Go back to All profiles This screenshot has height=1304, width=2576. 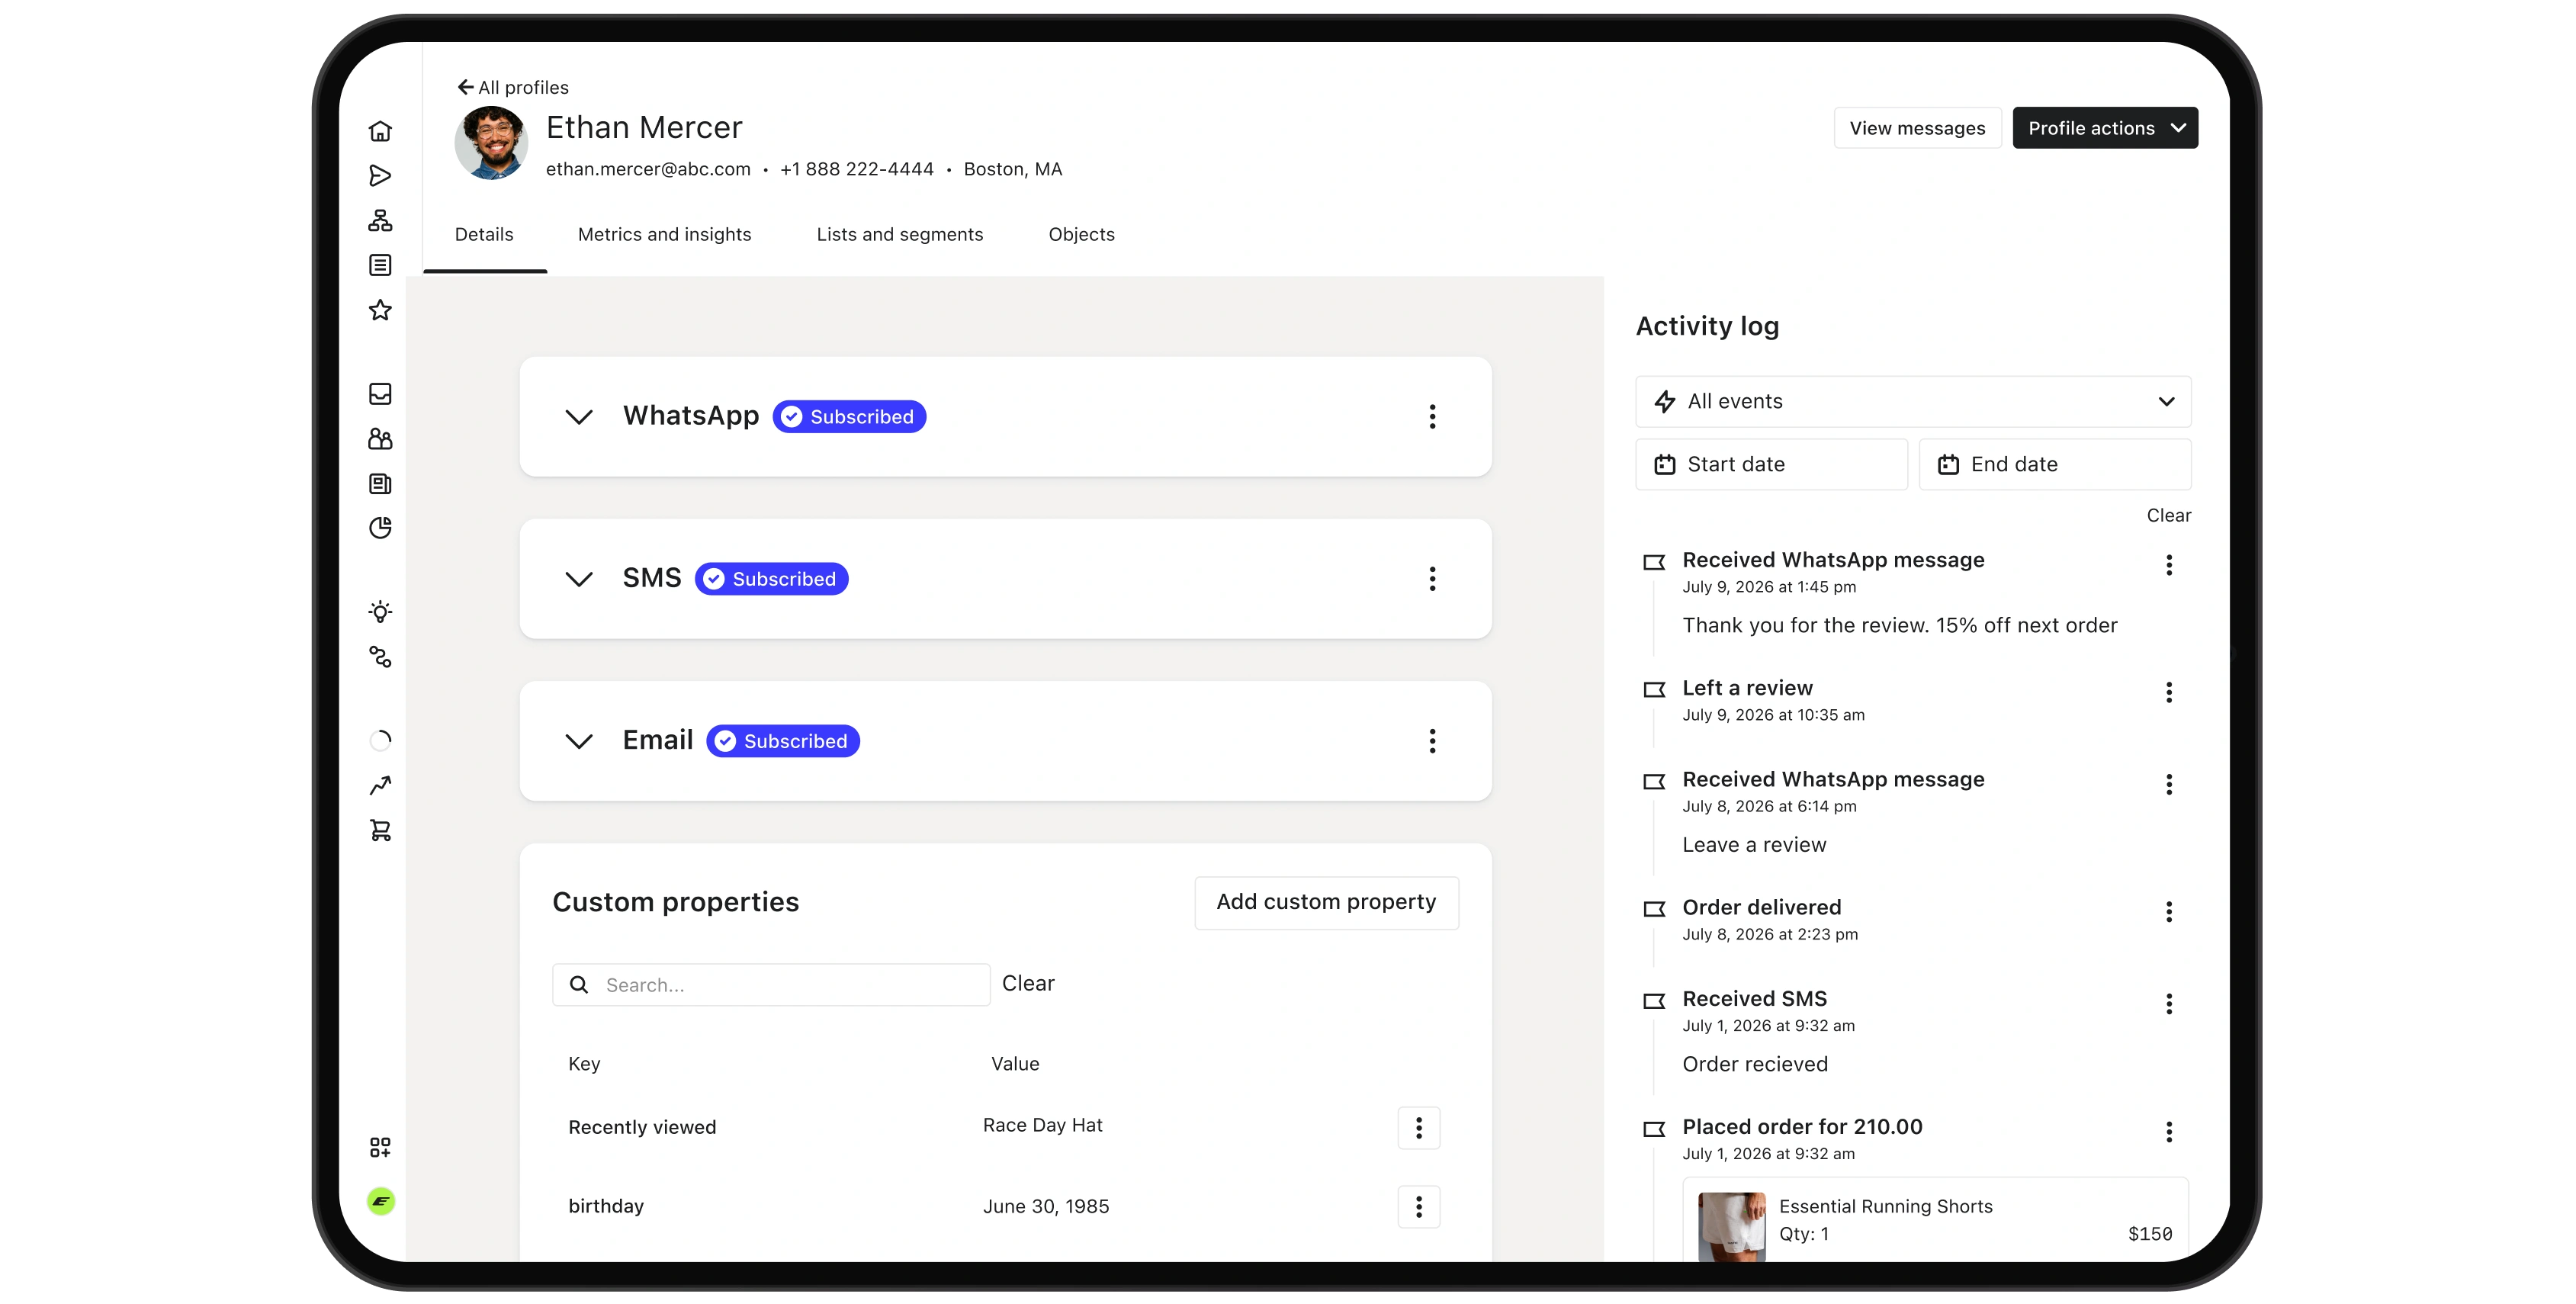(513, 88)
